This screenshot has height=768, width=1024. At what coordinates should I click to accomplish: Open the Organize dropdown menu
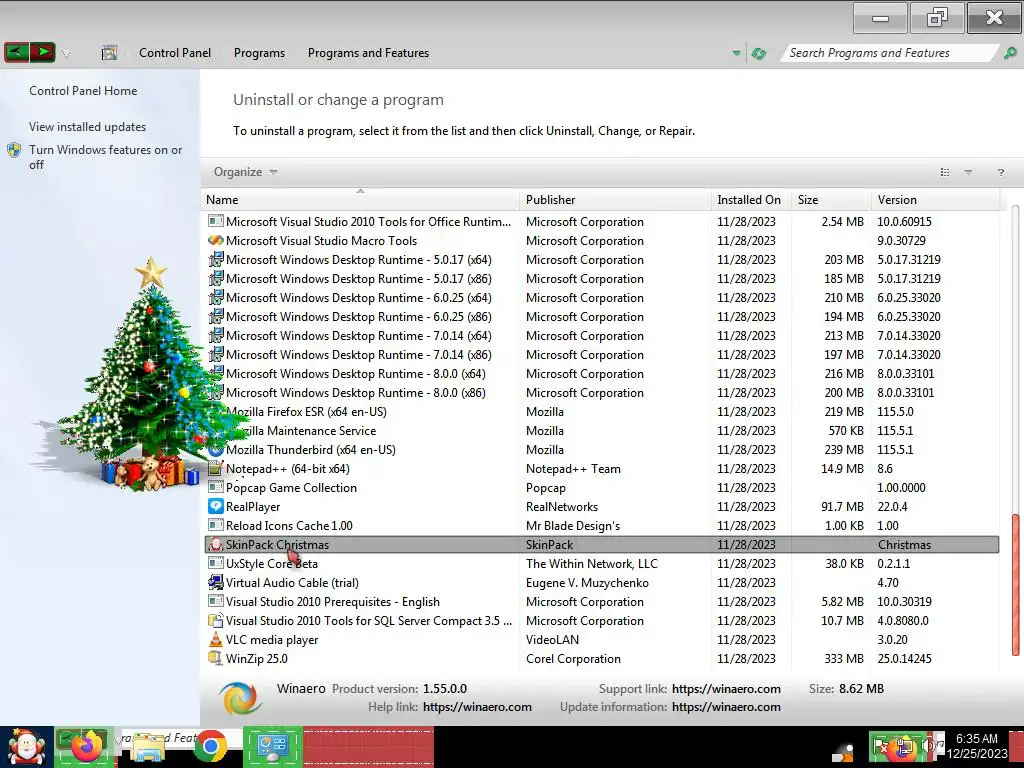[x=245, y=172]
